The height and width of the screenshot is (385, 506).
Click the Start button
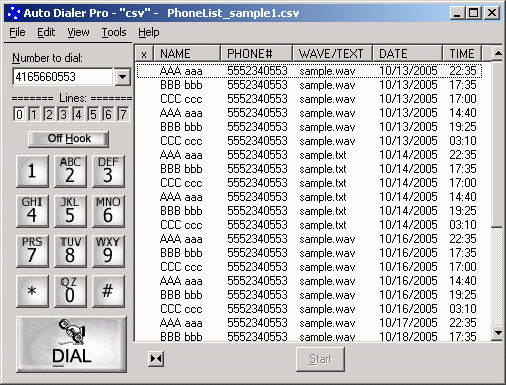click(x=320, y=359)
